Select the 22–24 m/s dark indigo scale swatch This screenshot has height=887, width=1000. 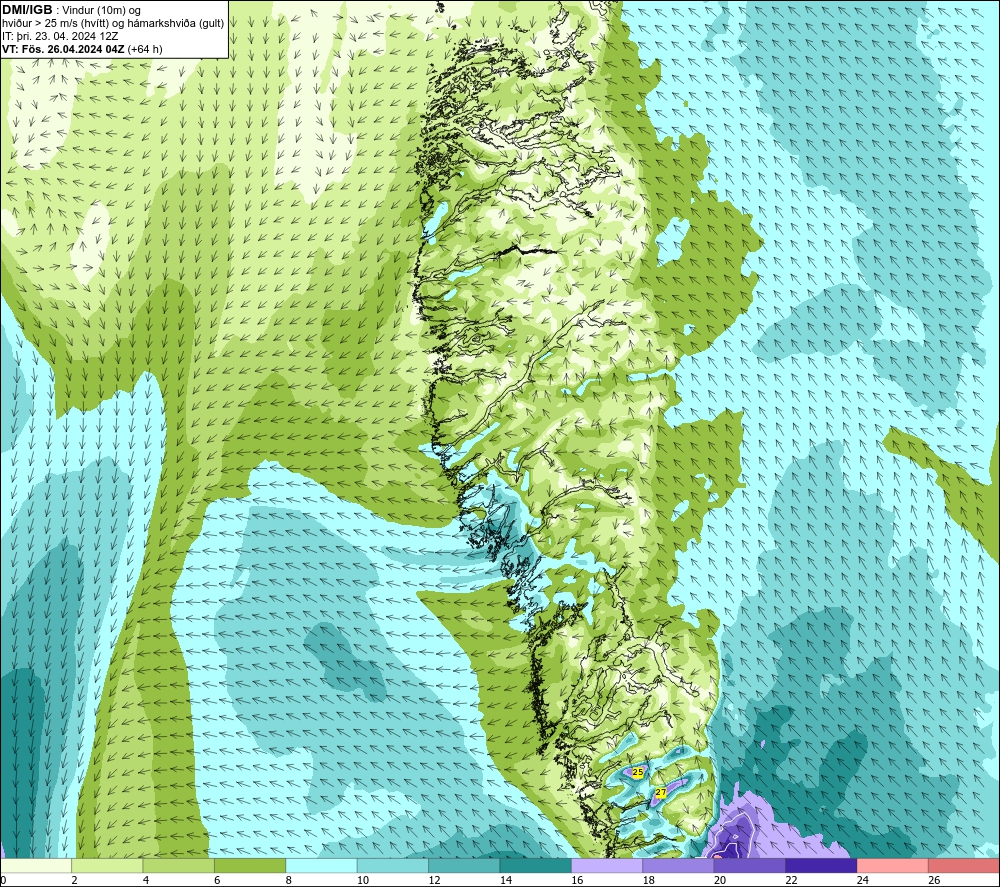click(821, 866)
